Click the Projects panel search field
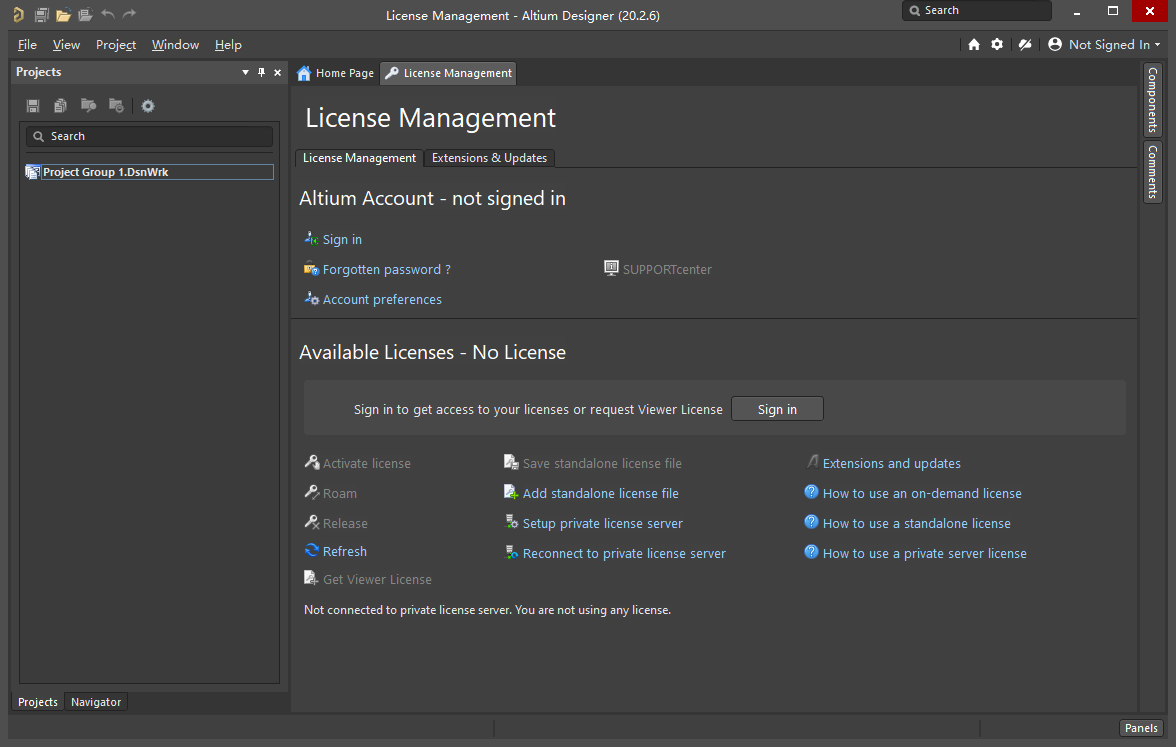Image resolution: width=1176 pixels, height=747 pixels. [150, 136]
